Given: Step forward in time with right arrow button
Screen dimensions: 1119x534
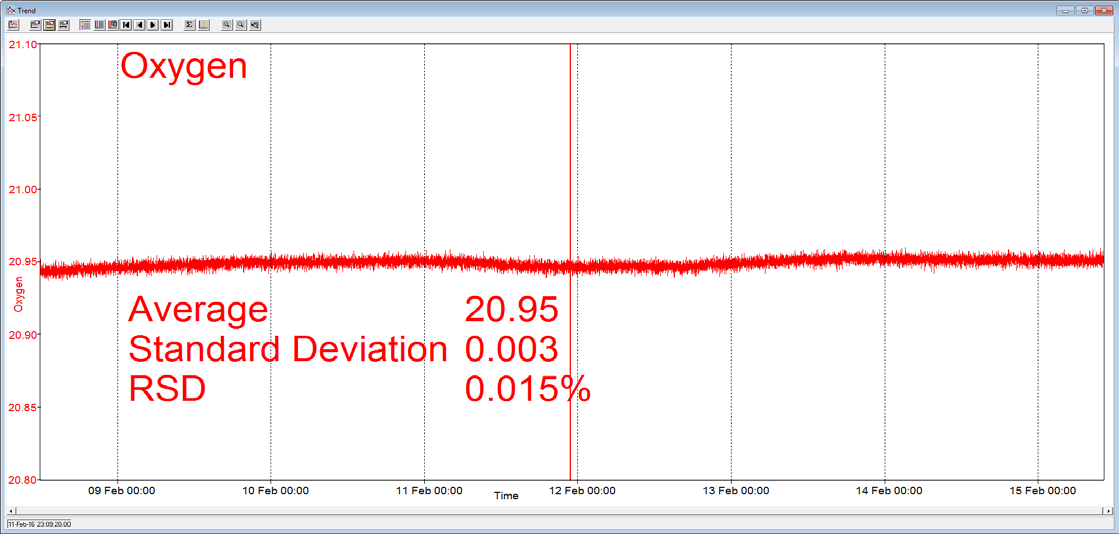Looking at the screenshot, I should (x=153, y=24).
